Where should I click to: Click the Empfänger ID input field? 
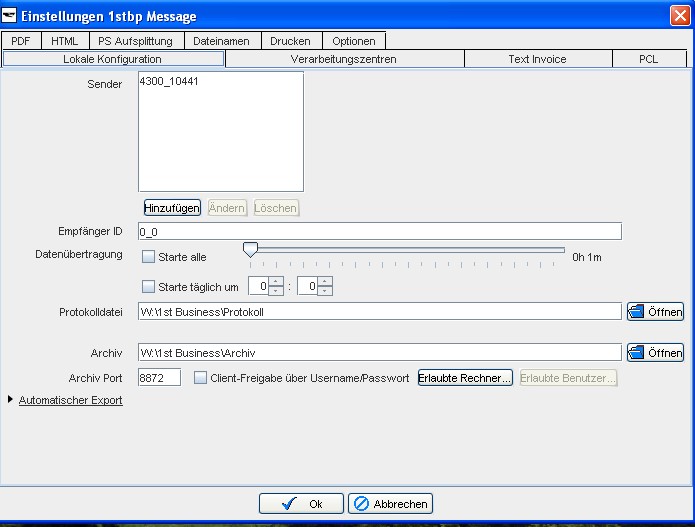coord(380,231)
